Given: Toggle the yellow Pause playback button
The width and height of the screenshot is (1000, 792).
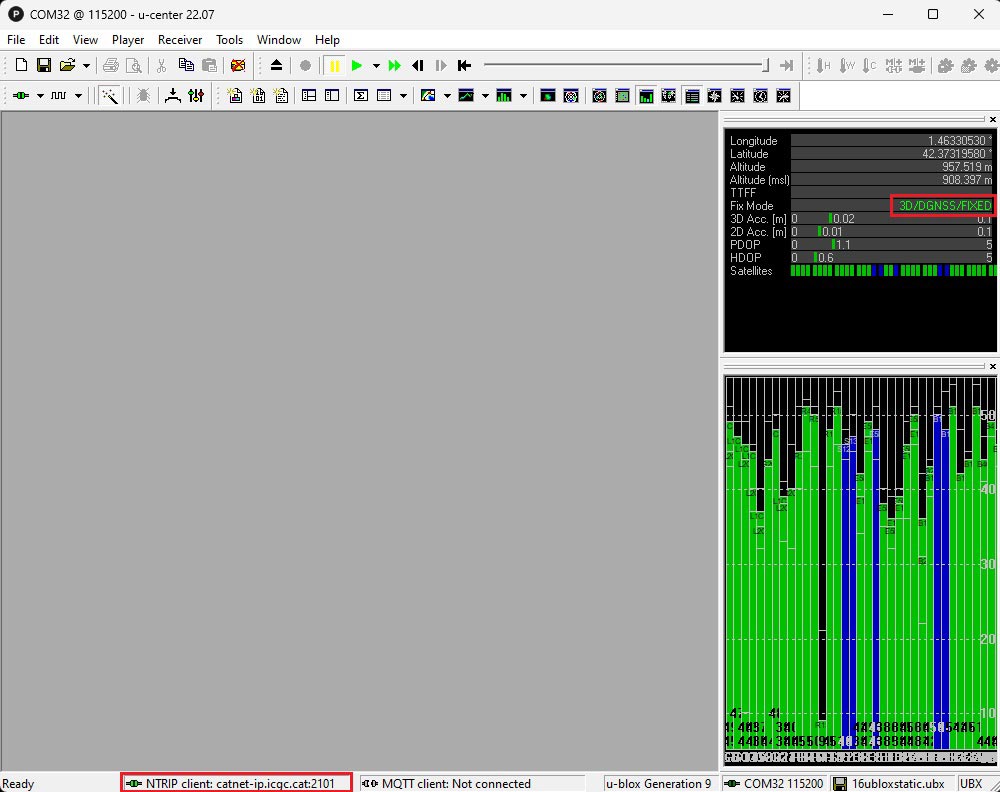Looking at the screenshot, I should click(x=334, y=66).
